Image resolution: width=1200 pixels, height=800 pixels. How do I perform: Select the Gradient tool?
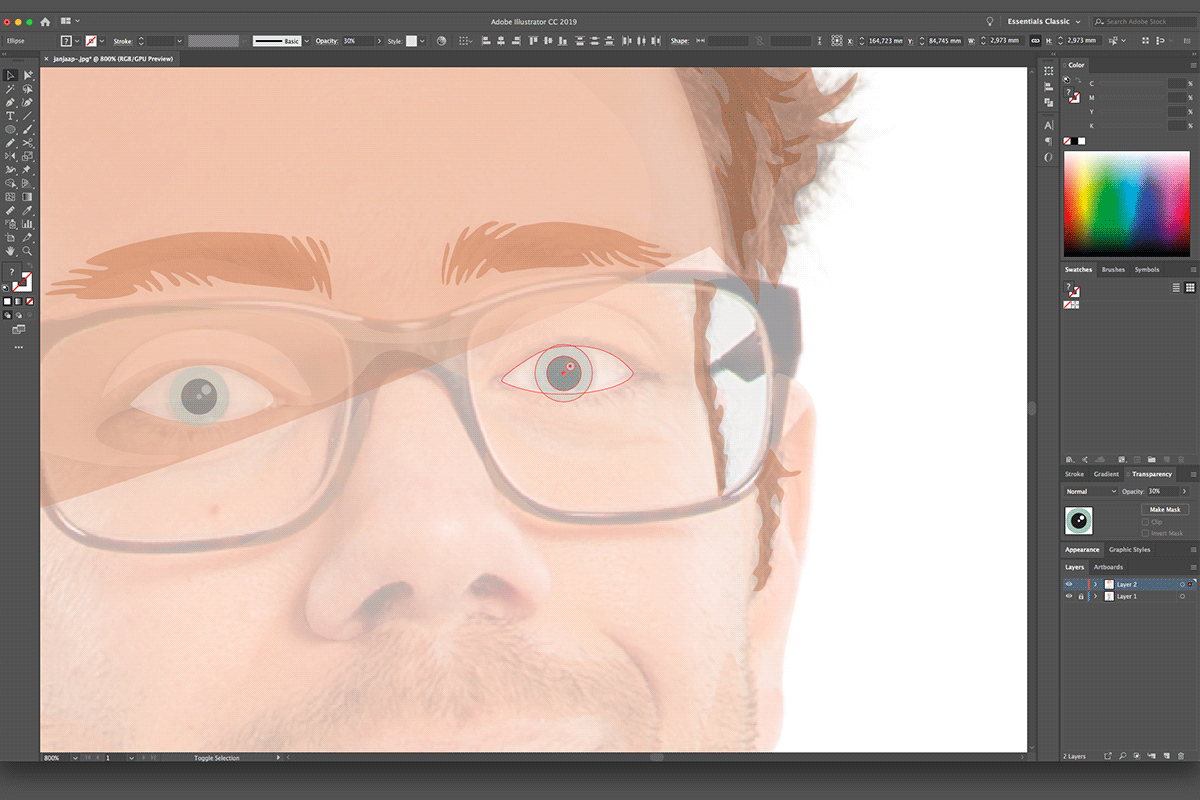coord(28,197)
